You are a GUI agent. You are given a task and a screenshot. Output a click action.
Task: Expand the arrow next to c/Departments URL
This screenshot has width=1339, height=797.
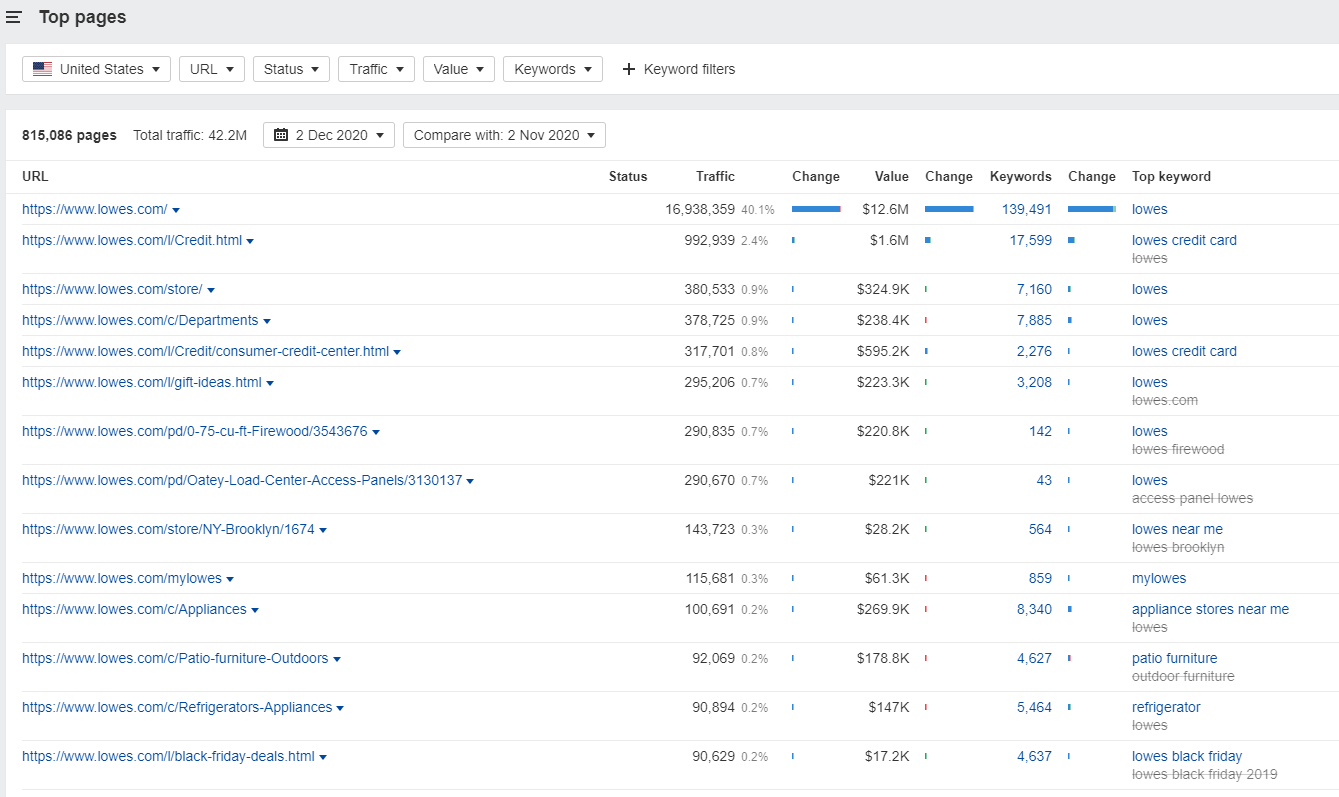pyautogui.click(x=267, y=321)
